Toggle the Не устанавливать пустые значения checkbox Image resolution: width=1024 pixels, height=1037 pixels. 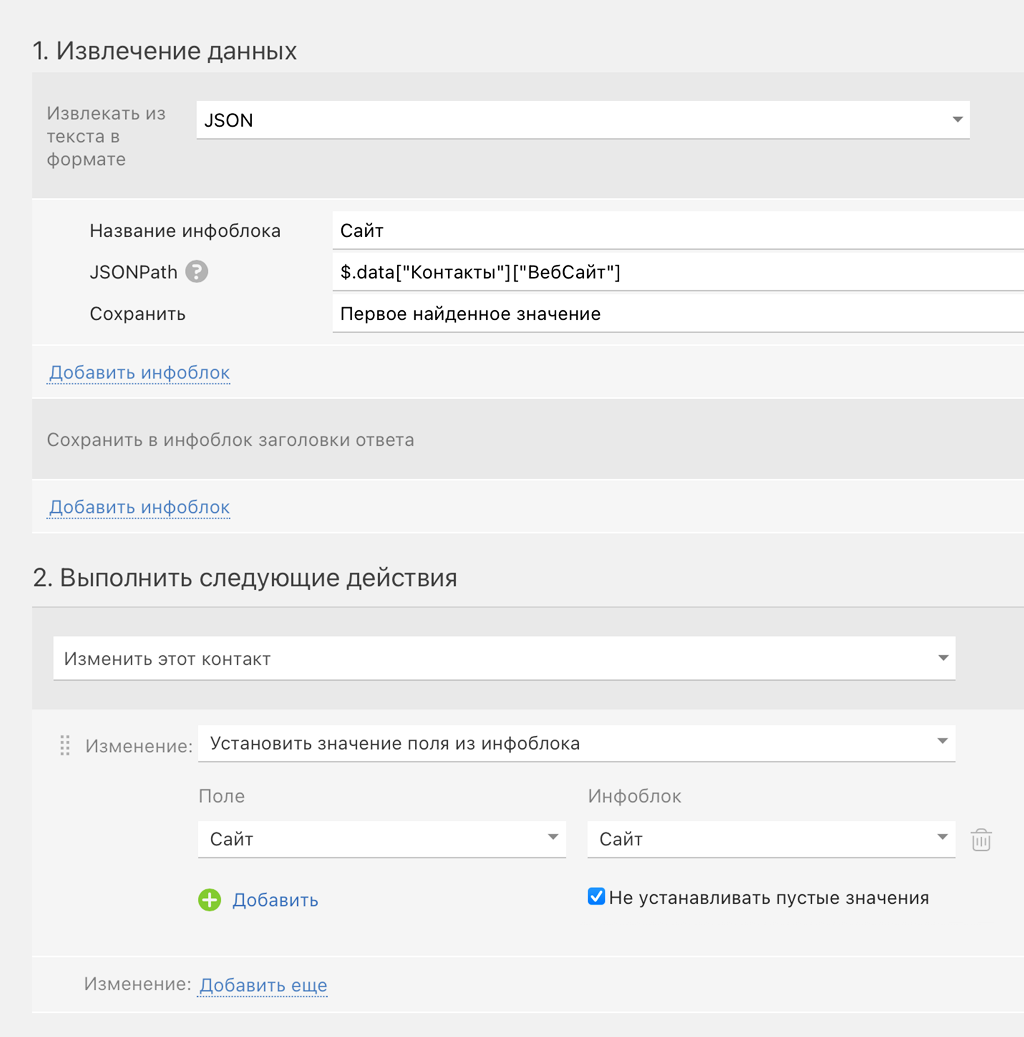pyautogui.click(x=597, y=897)
